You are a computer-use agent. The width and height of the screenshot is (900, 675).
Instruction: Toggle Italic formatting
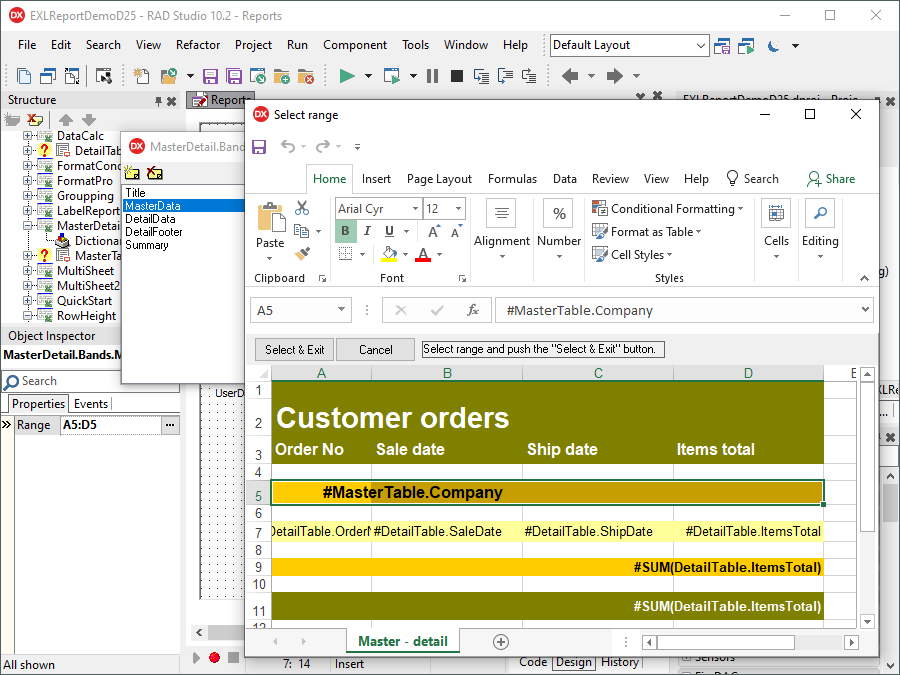pyautogui.click(x=367, y=231)
